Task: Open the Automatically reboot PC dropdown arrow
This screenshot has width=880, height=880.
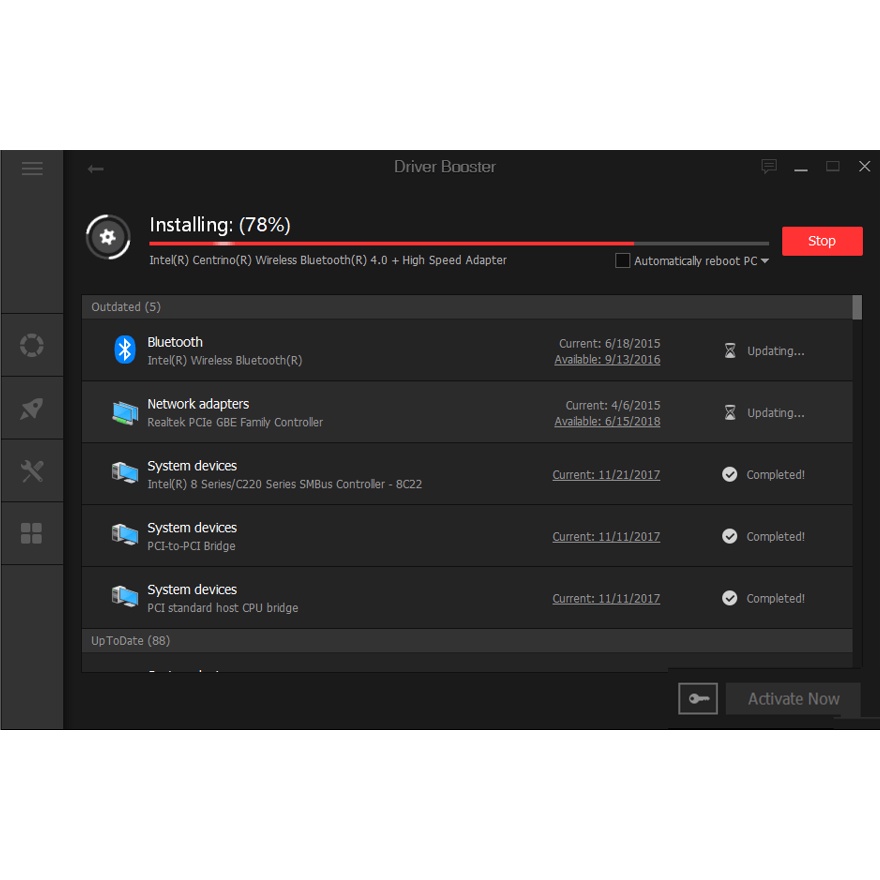Action: [x=763, y=260]
